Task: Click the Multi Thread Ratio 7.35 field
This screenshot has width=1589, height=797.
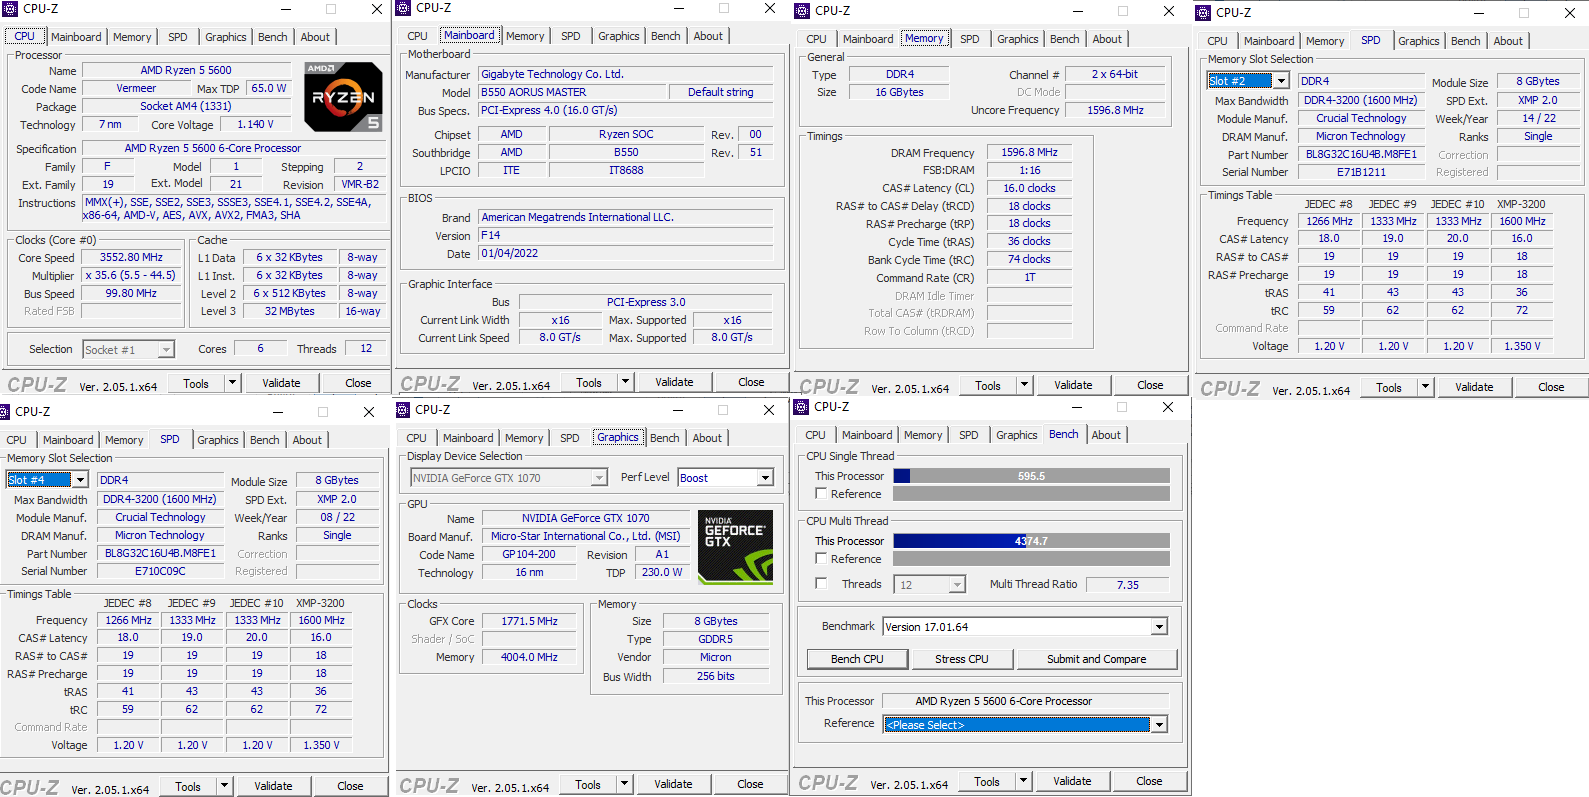Action: [x=1128, y=585]
